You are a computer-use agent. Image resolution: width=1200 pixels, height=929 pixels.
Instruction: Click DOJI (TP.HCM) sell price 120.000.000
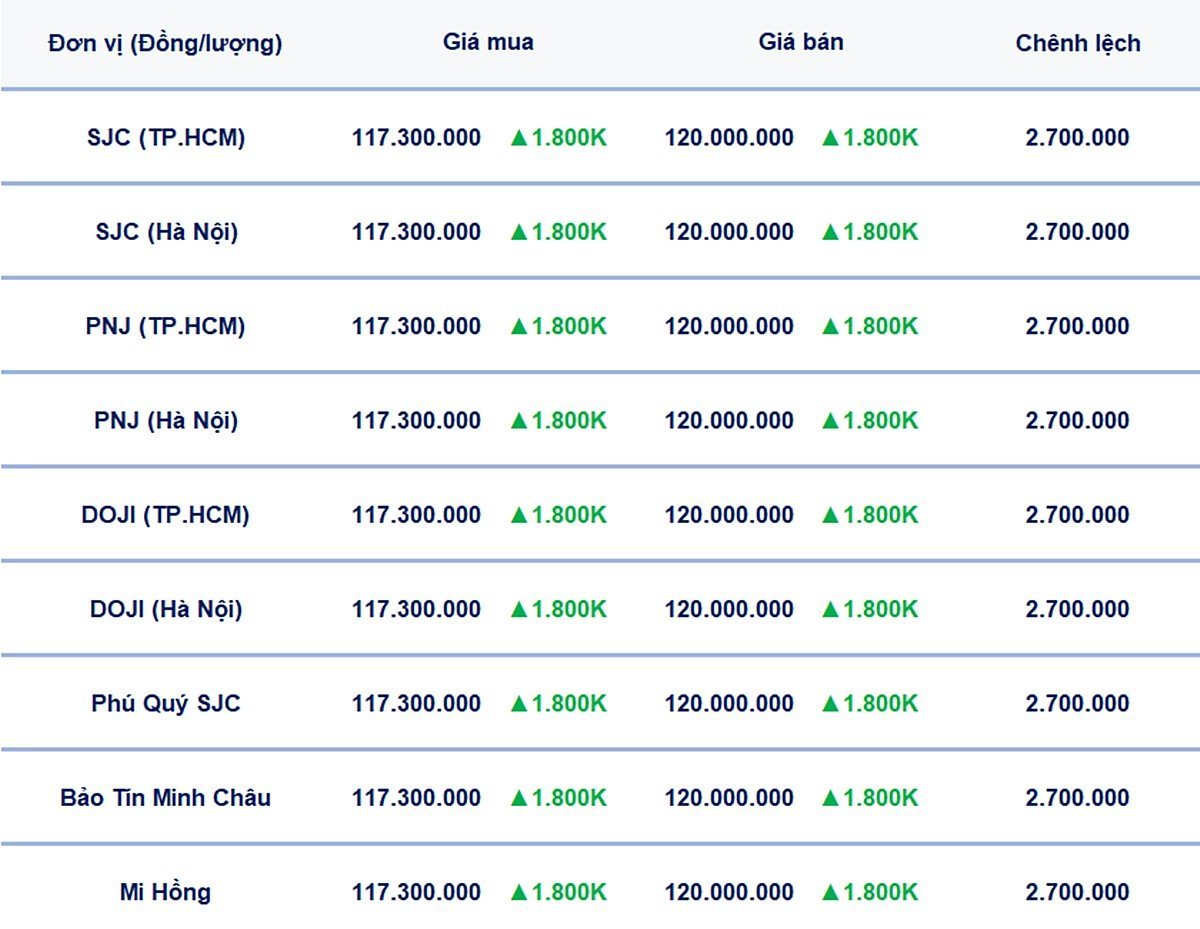(729, 515)
